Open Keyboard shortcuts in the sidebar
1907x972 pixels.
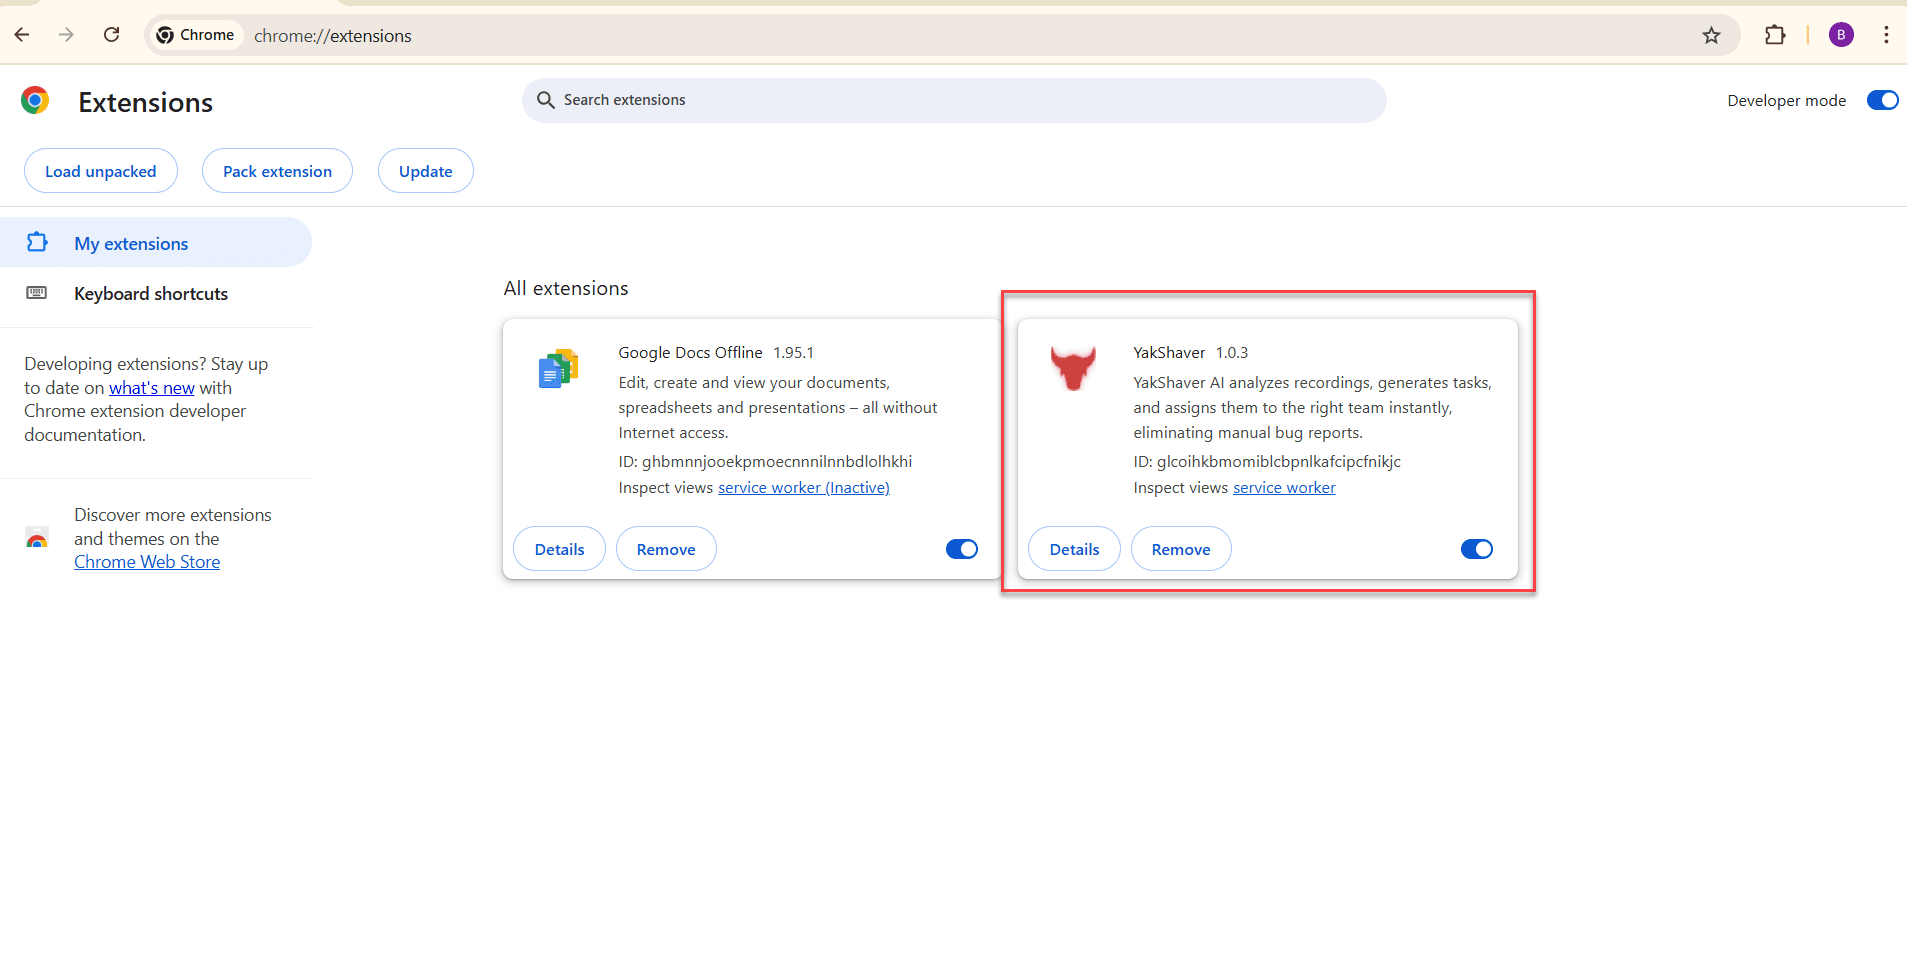[x=151, y=294]
